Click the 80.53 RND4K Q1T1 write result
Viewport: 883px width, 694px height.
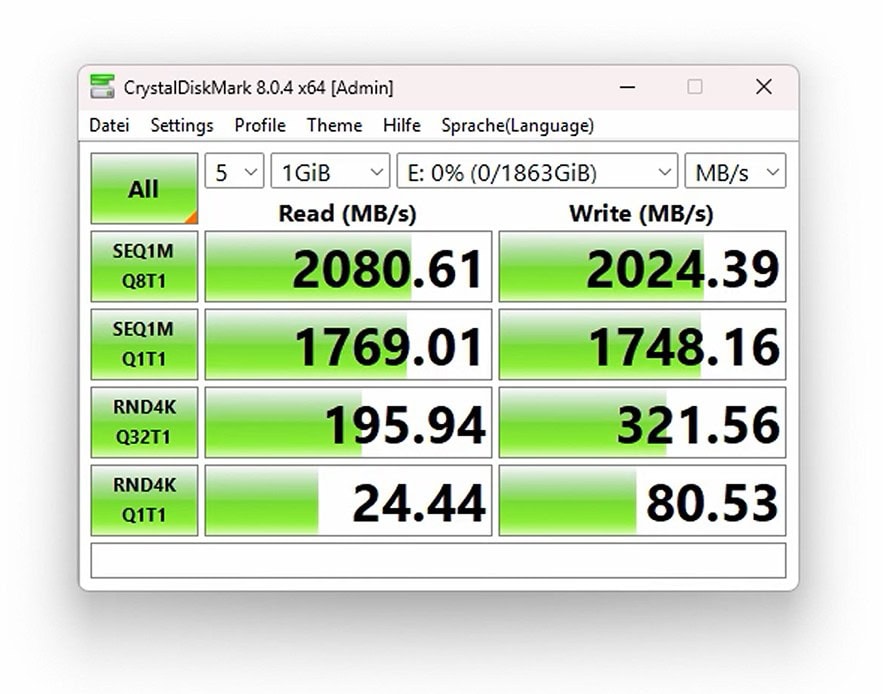[x=642, y=500]
